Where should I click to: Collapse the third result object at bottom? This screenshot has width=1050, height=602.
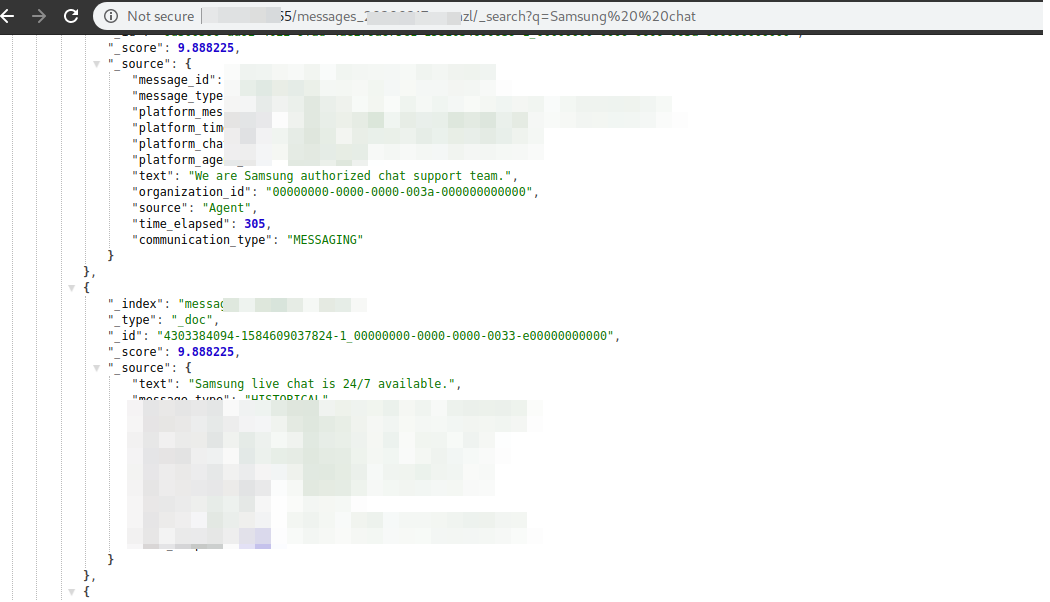(x=72, y=592)
